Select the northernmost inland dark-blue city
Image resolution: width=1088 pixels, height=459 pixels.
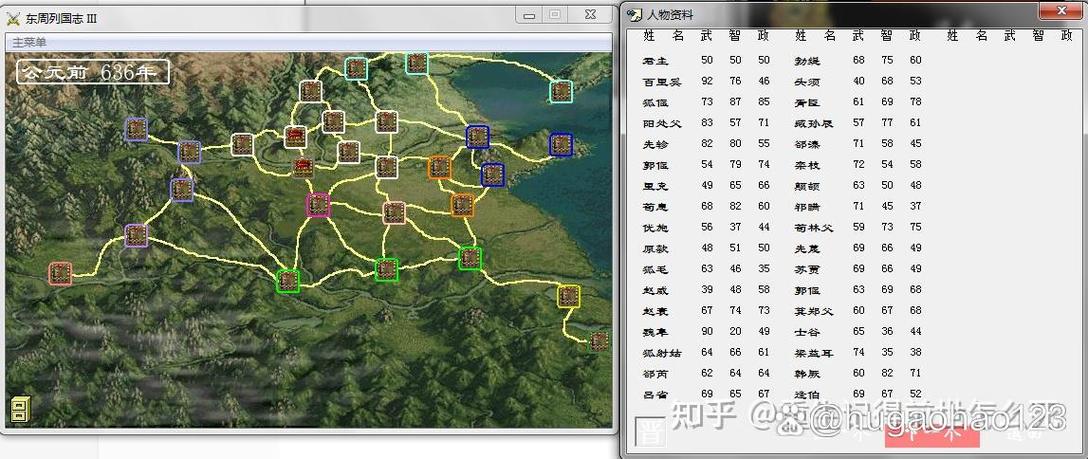(477, 137)
